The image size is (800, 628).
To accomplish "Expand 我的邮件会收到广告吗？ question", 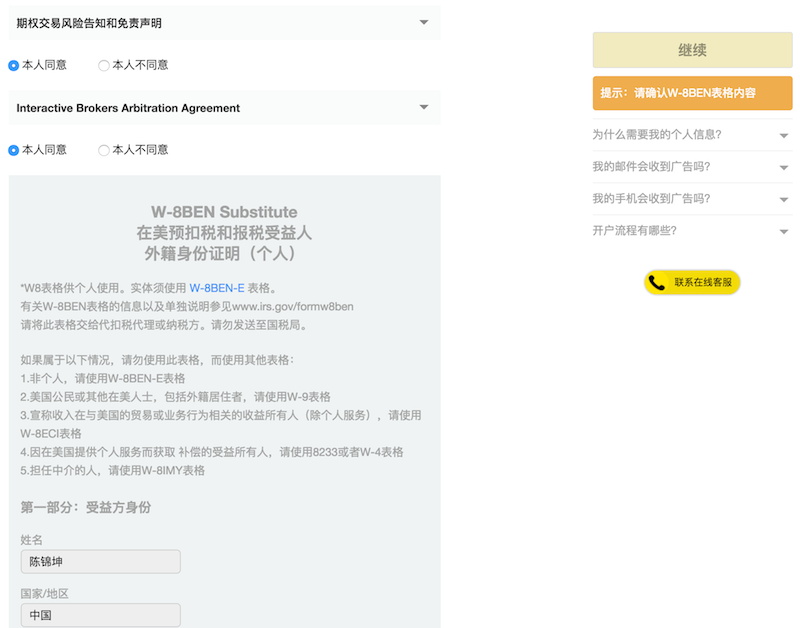I will coord(784,167).
